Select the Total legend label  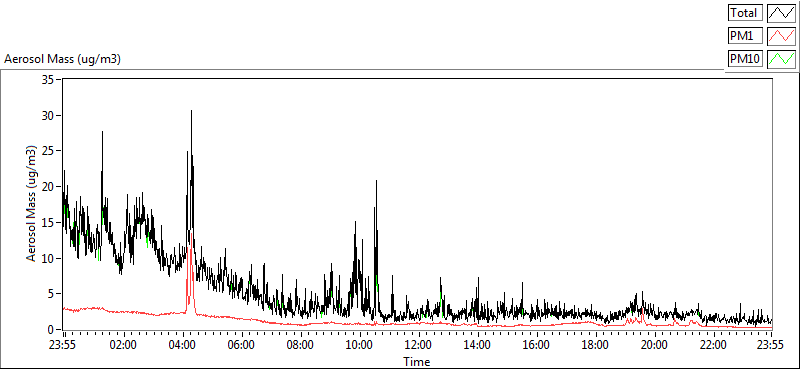pos(745,13)
